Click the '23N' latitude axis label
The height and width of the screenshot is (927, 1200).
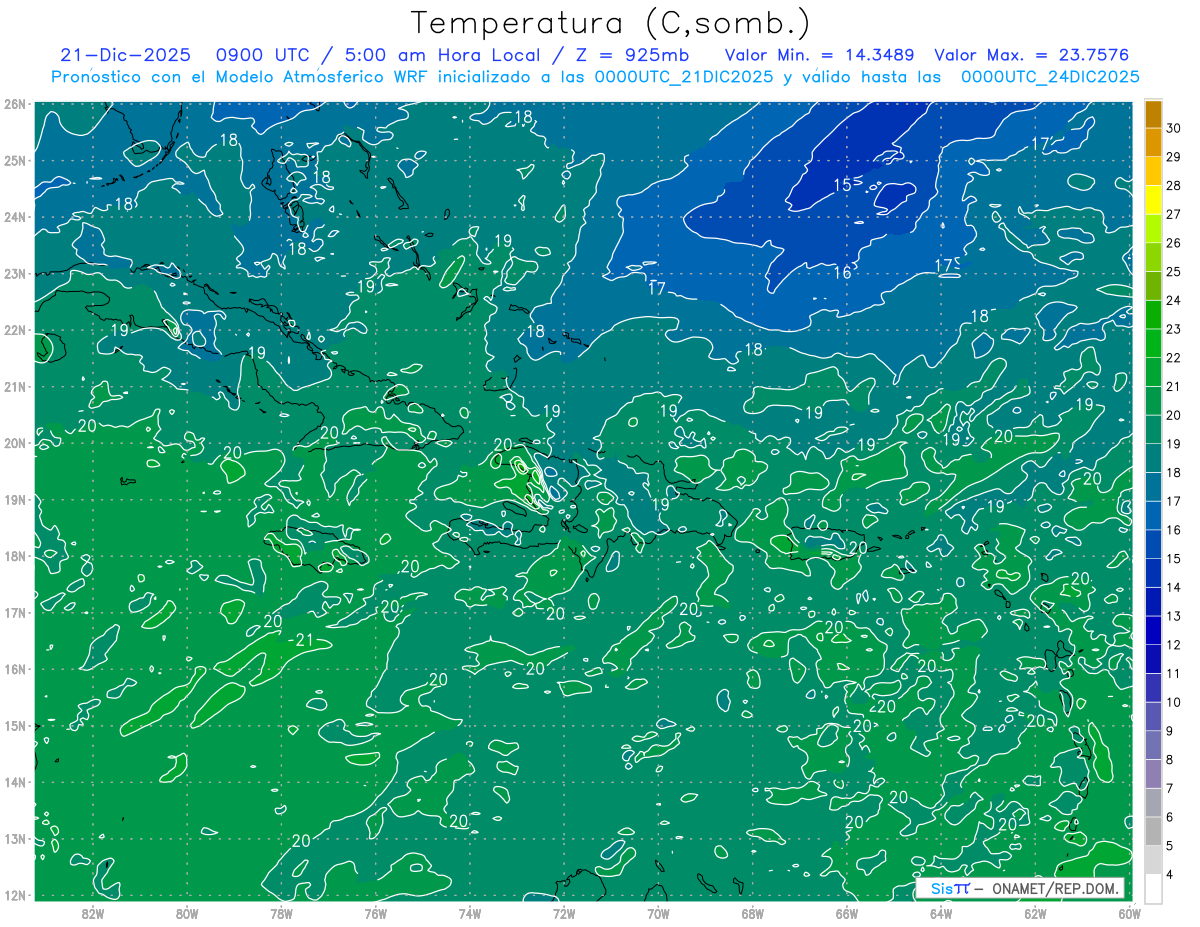15,273
